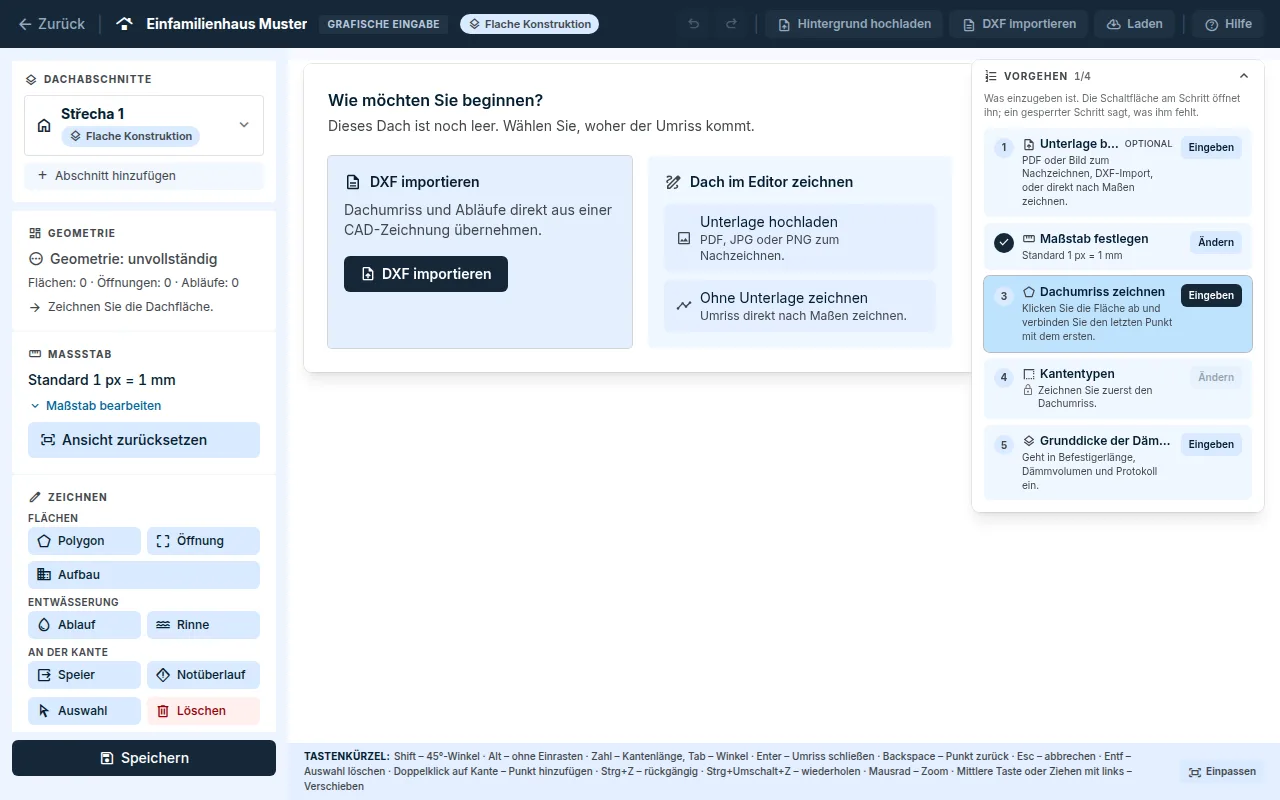Select the Speier edge tool
Screen dimensions: 1280x800
84,675
